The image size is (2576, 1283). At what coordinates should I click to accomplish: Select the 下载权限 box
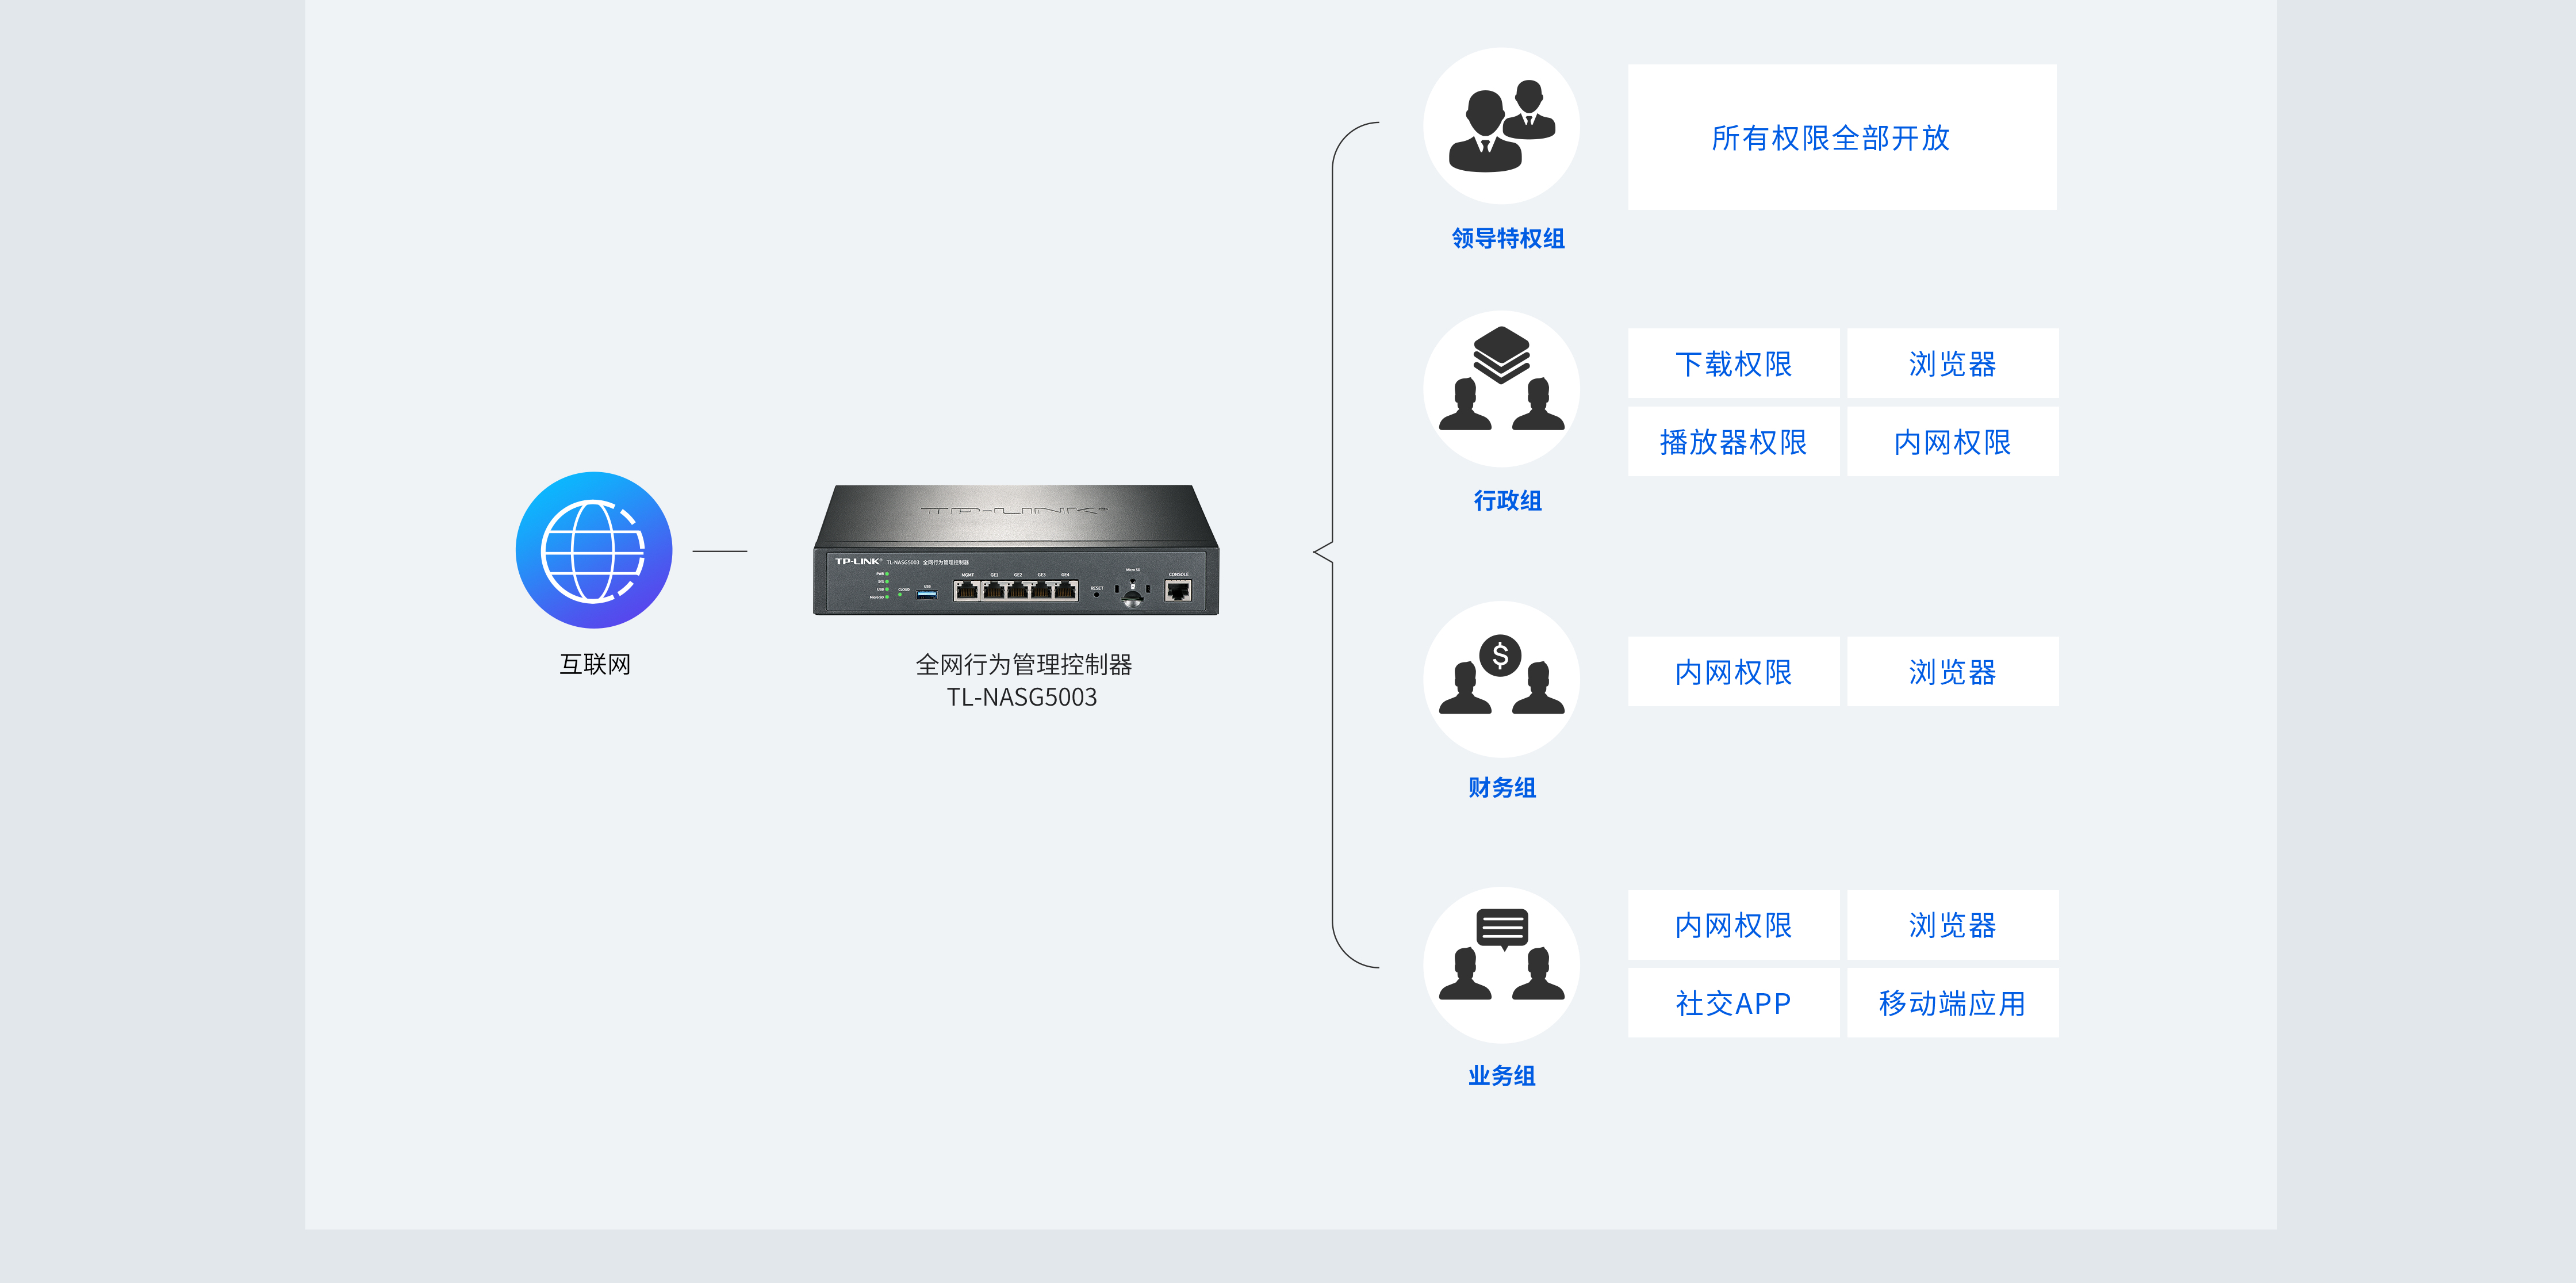coord(1733,363)
